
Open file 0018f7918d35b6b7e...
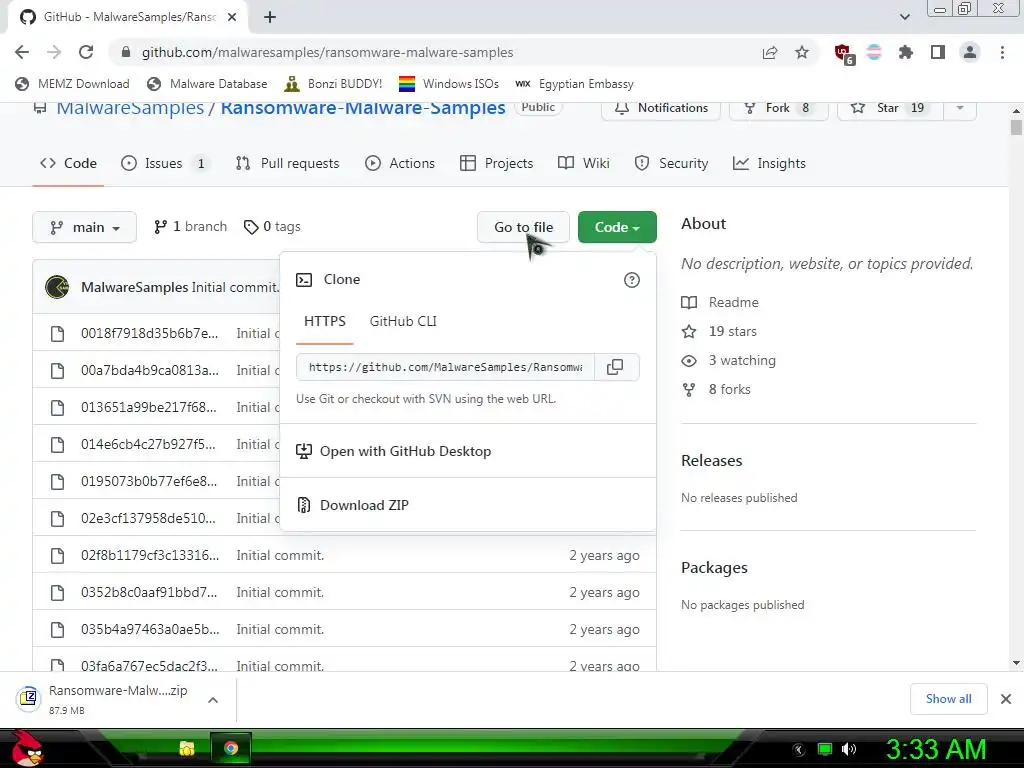click(150, 333)
